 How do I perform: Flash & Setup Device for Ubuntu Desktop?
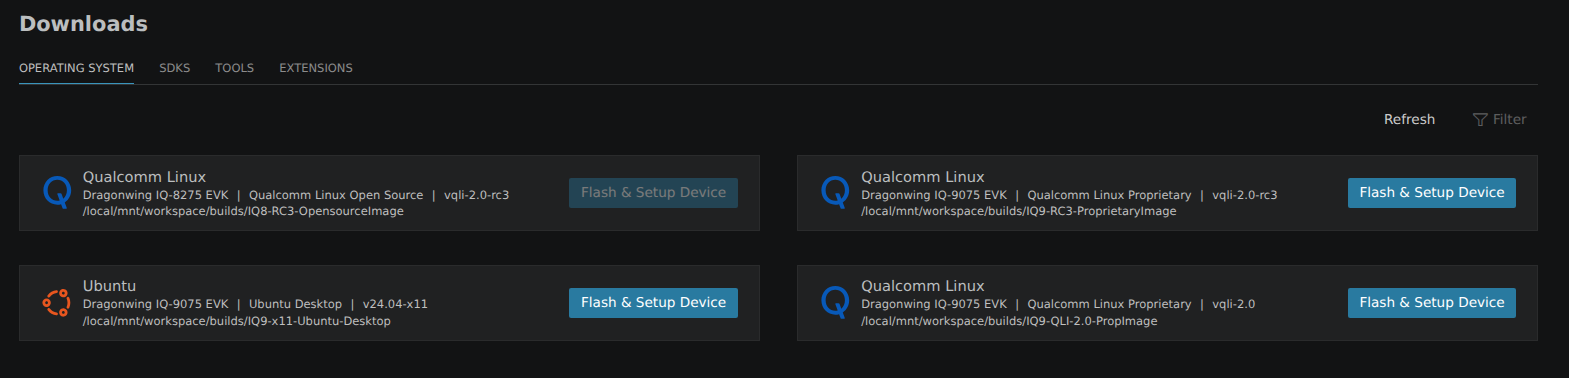[653, 303]
